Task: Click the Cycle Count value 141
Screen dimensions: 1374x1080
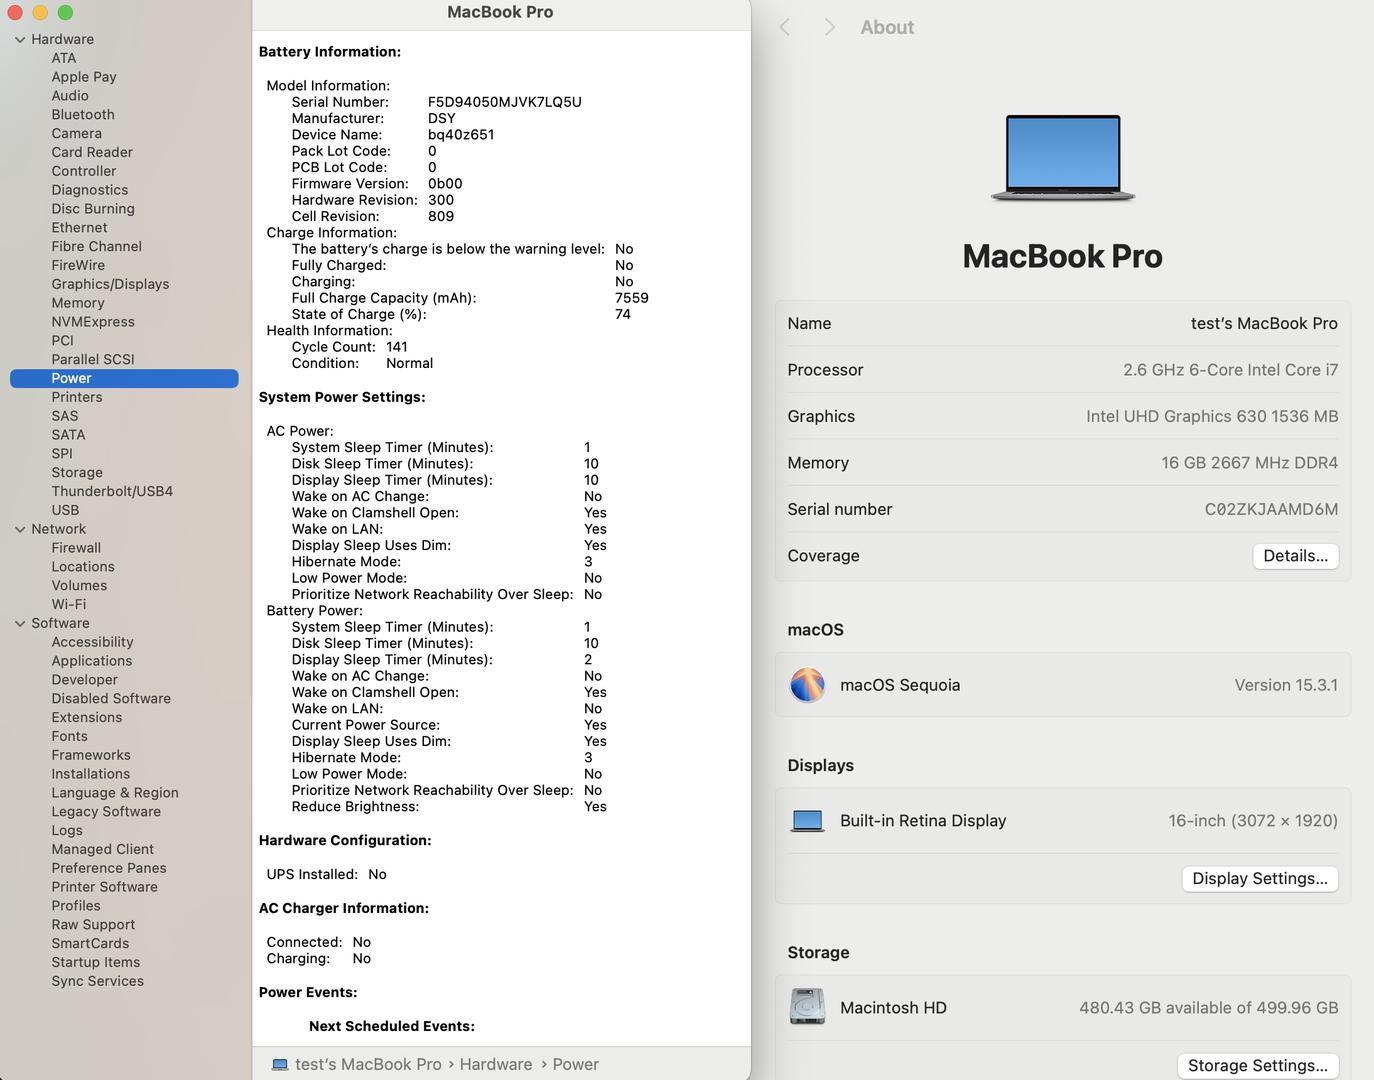Action: [x=397, y=347]
